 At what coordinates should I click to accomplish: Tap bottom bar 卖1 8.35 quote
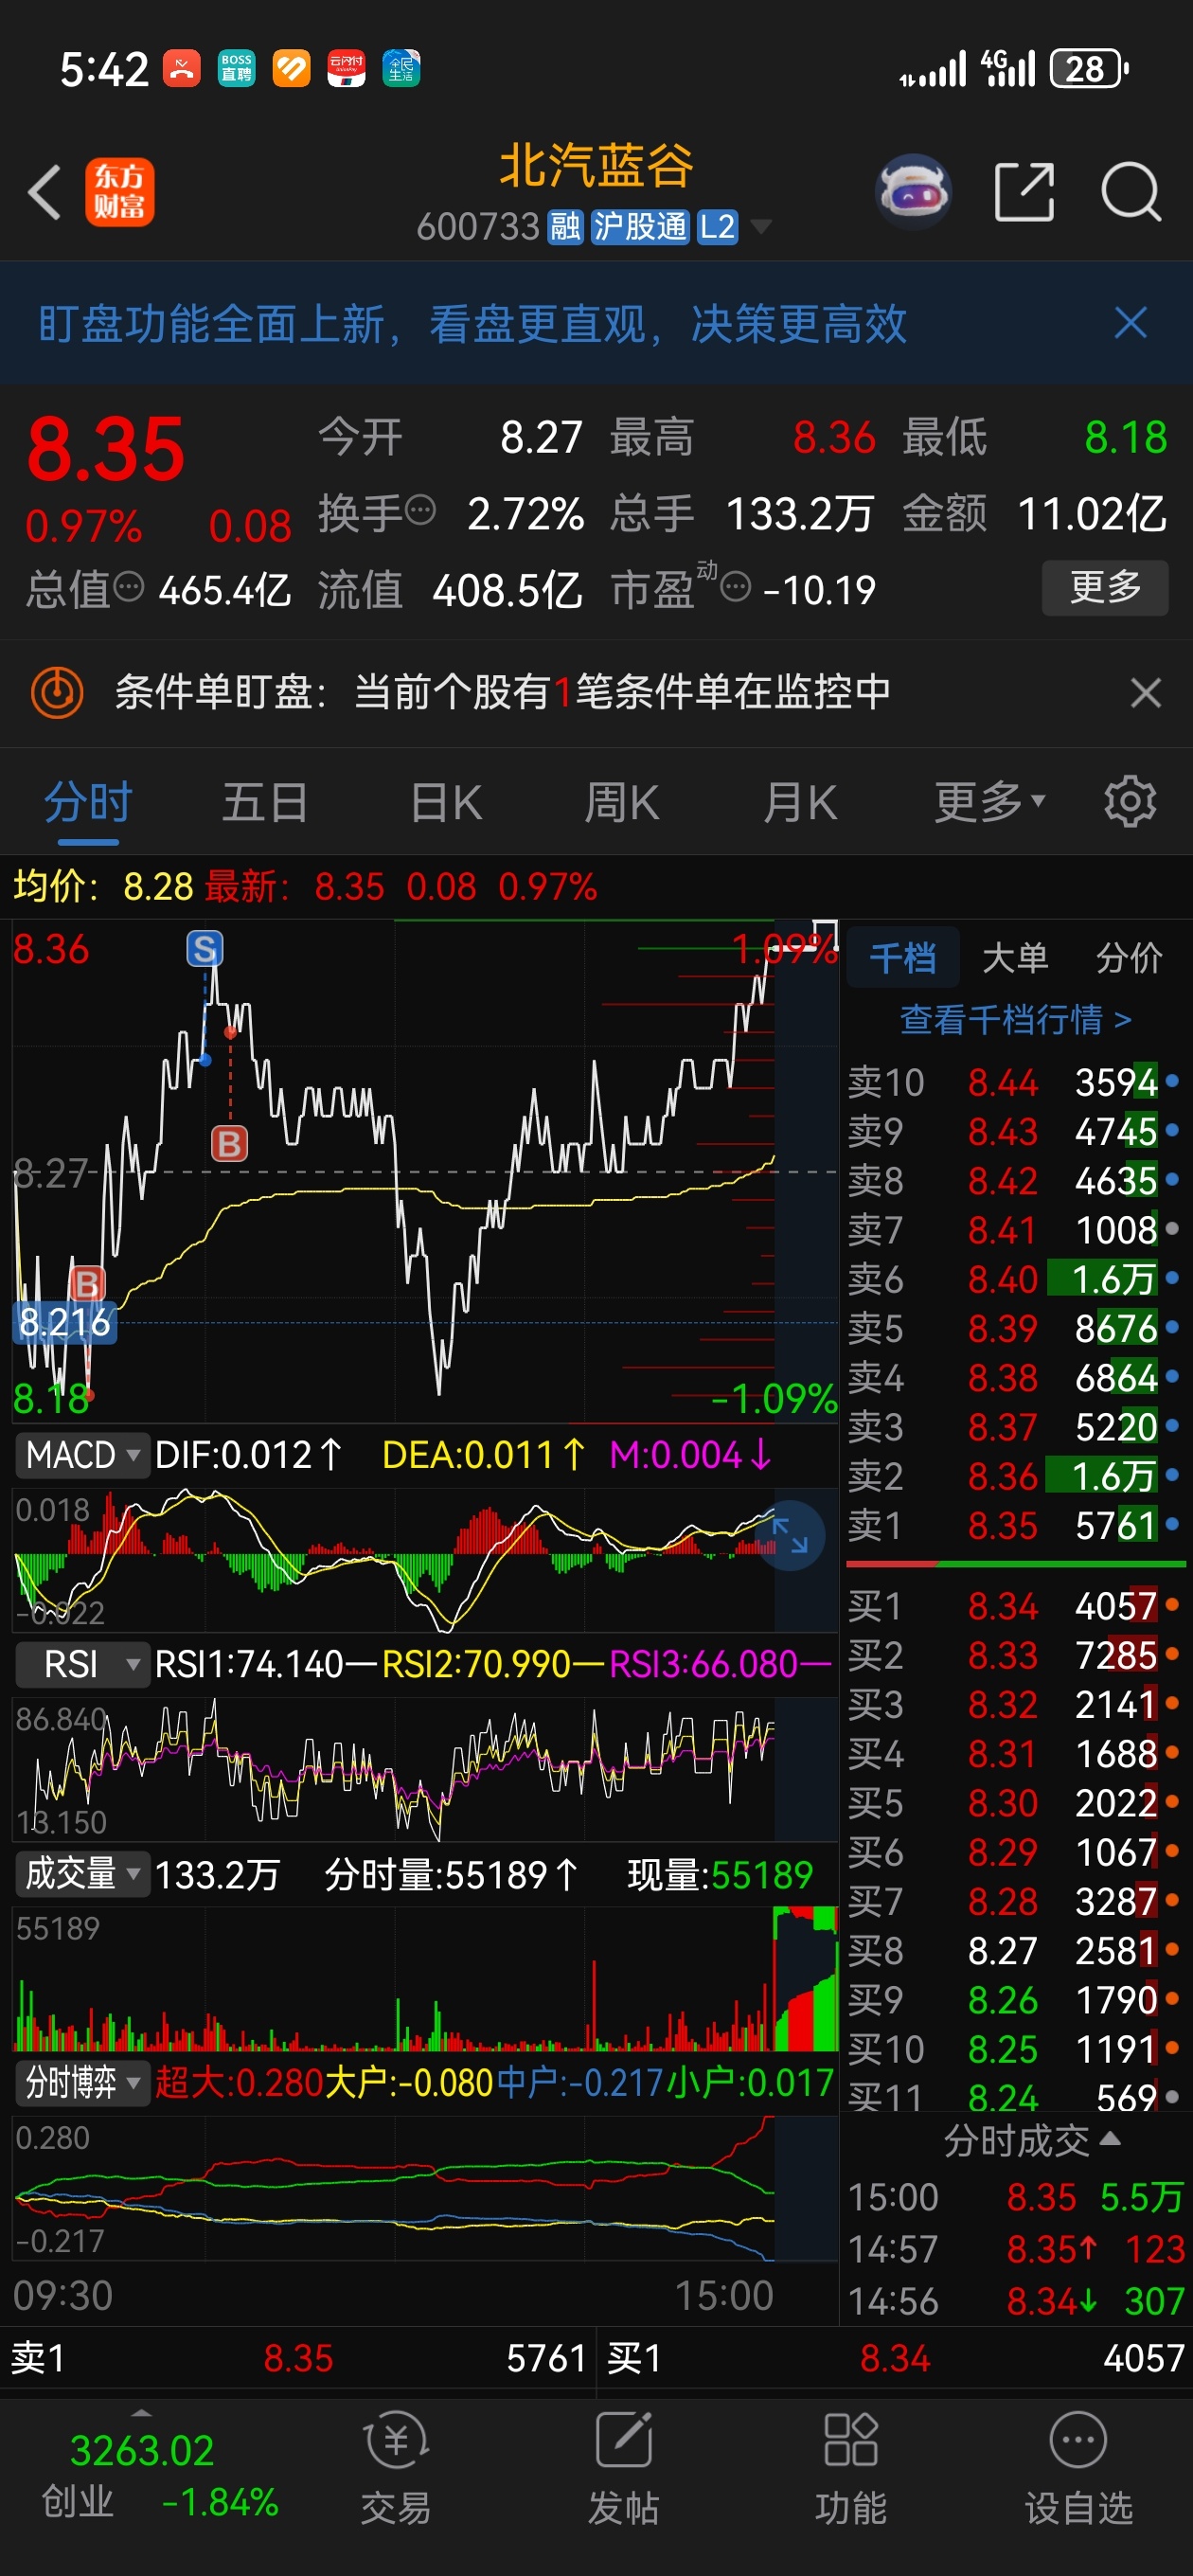298,2358
